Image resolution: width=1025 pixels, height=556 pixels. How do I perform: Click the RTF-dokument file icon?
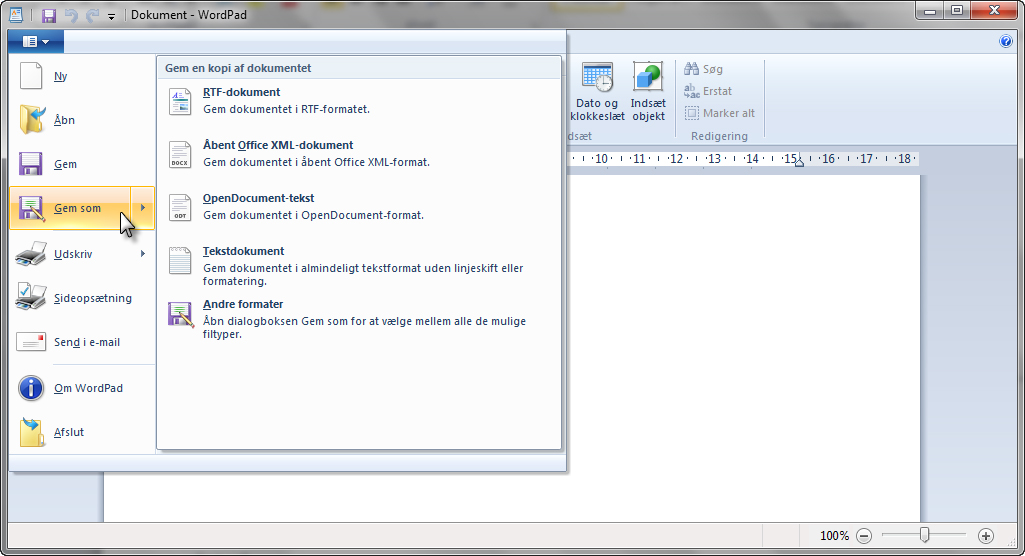pos(180,102)
